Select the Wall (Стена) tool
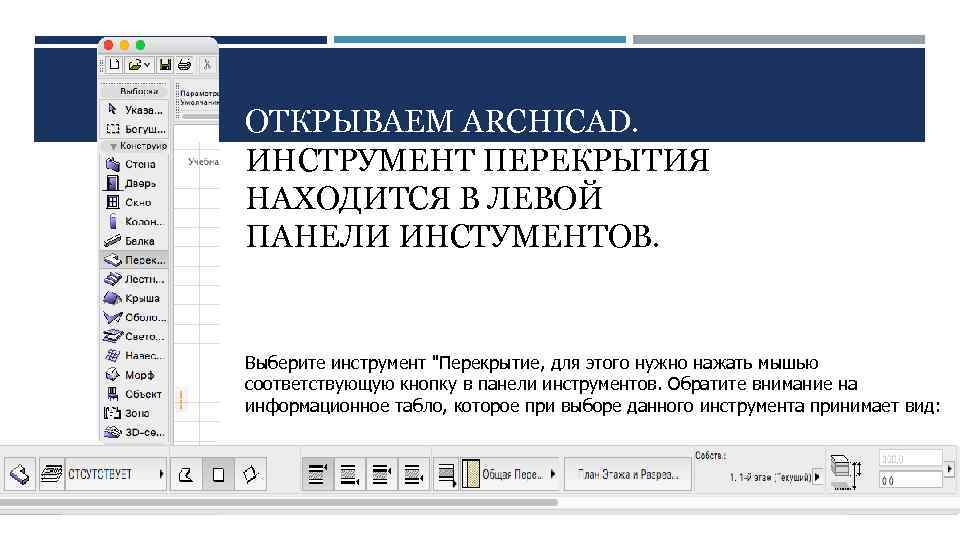 tap(134, 164)
